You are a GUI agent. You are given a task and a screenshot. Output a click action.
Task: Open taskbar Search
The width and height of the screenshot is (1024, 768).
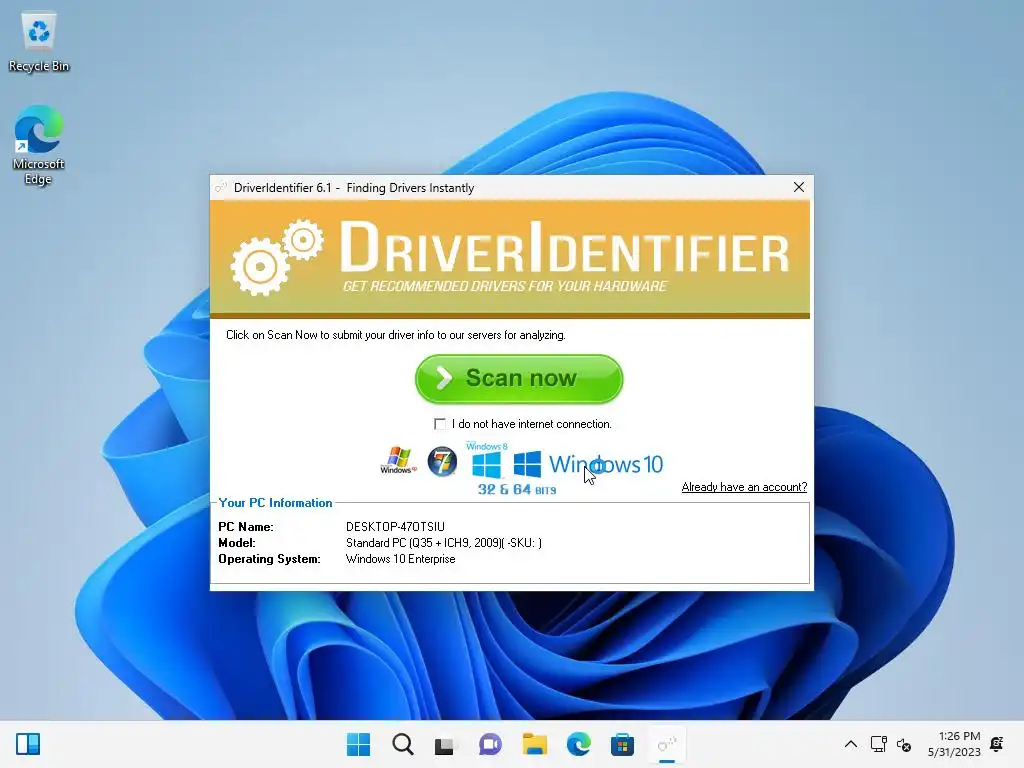click(402, 744)
